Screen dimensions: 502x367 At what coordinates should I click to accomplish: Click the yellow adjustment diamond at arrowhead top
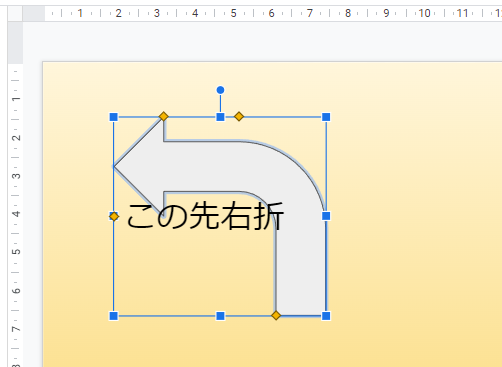tap(164, 117)
